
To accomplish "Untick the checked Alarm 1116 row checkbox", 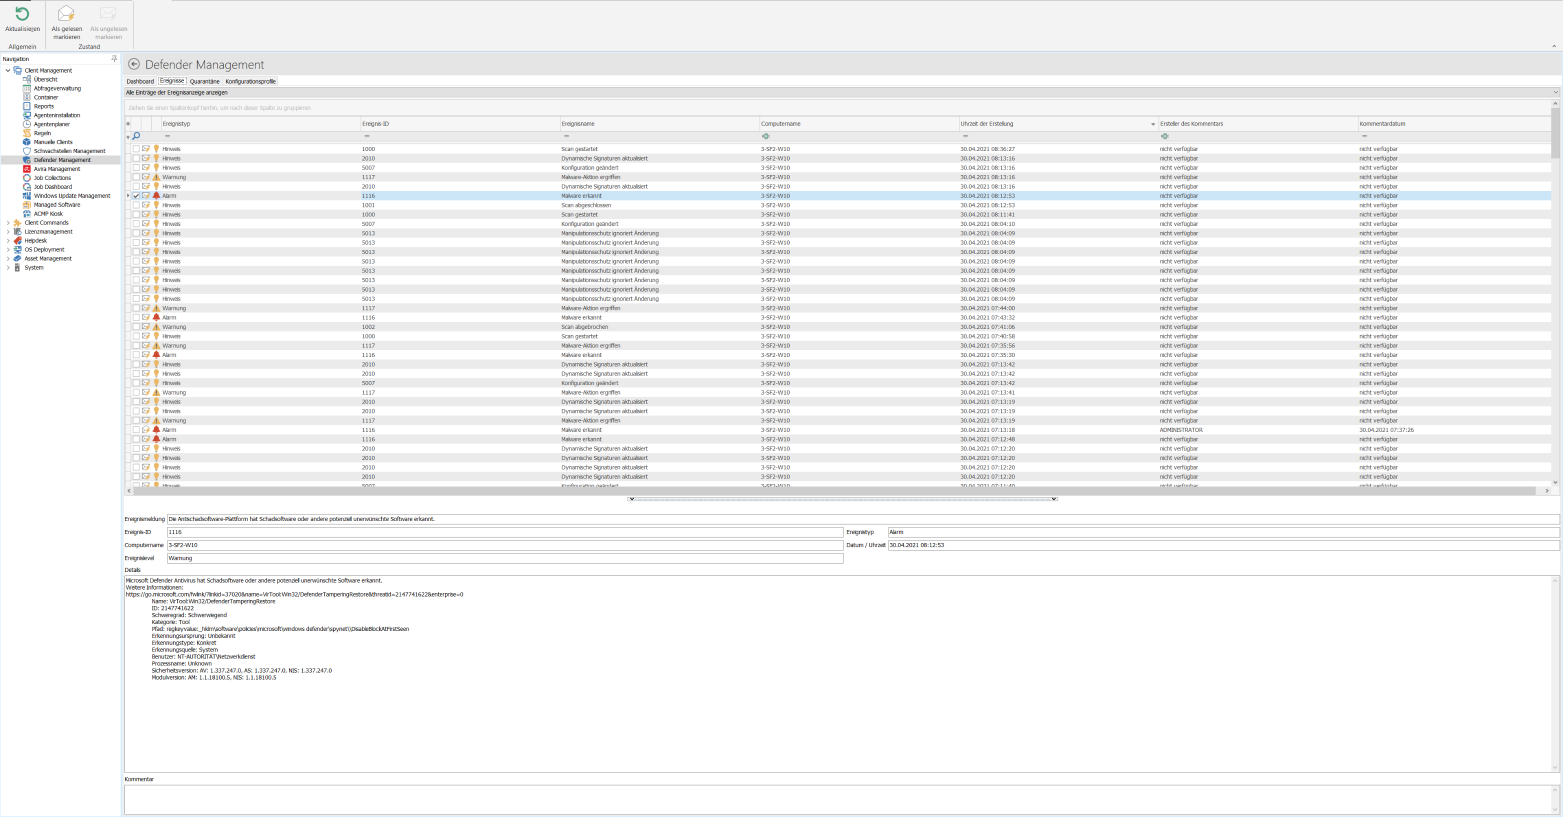I will [x=137, y=196].
